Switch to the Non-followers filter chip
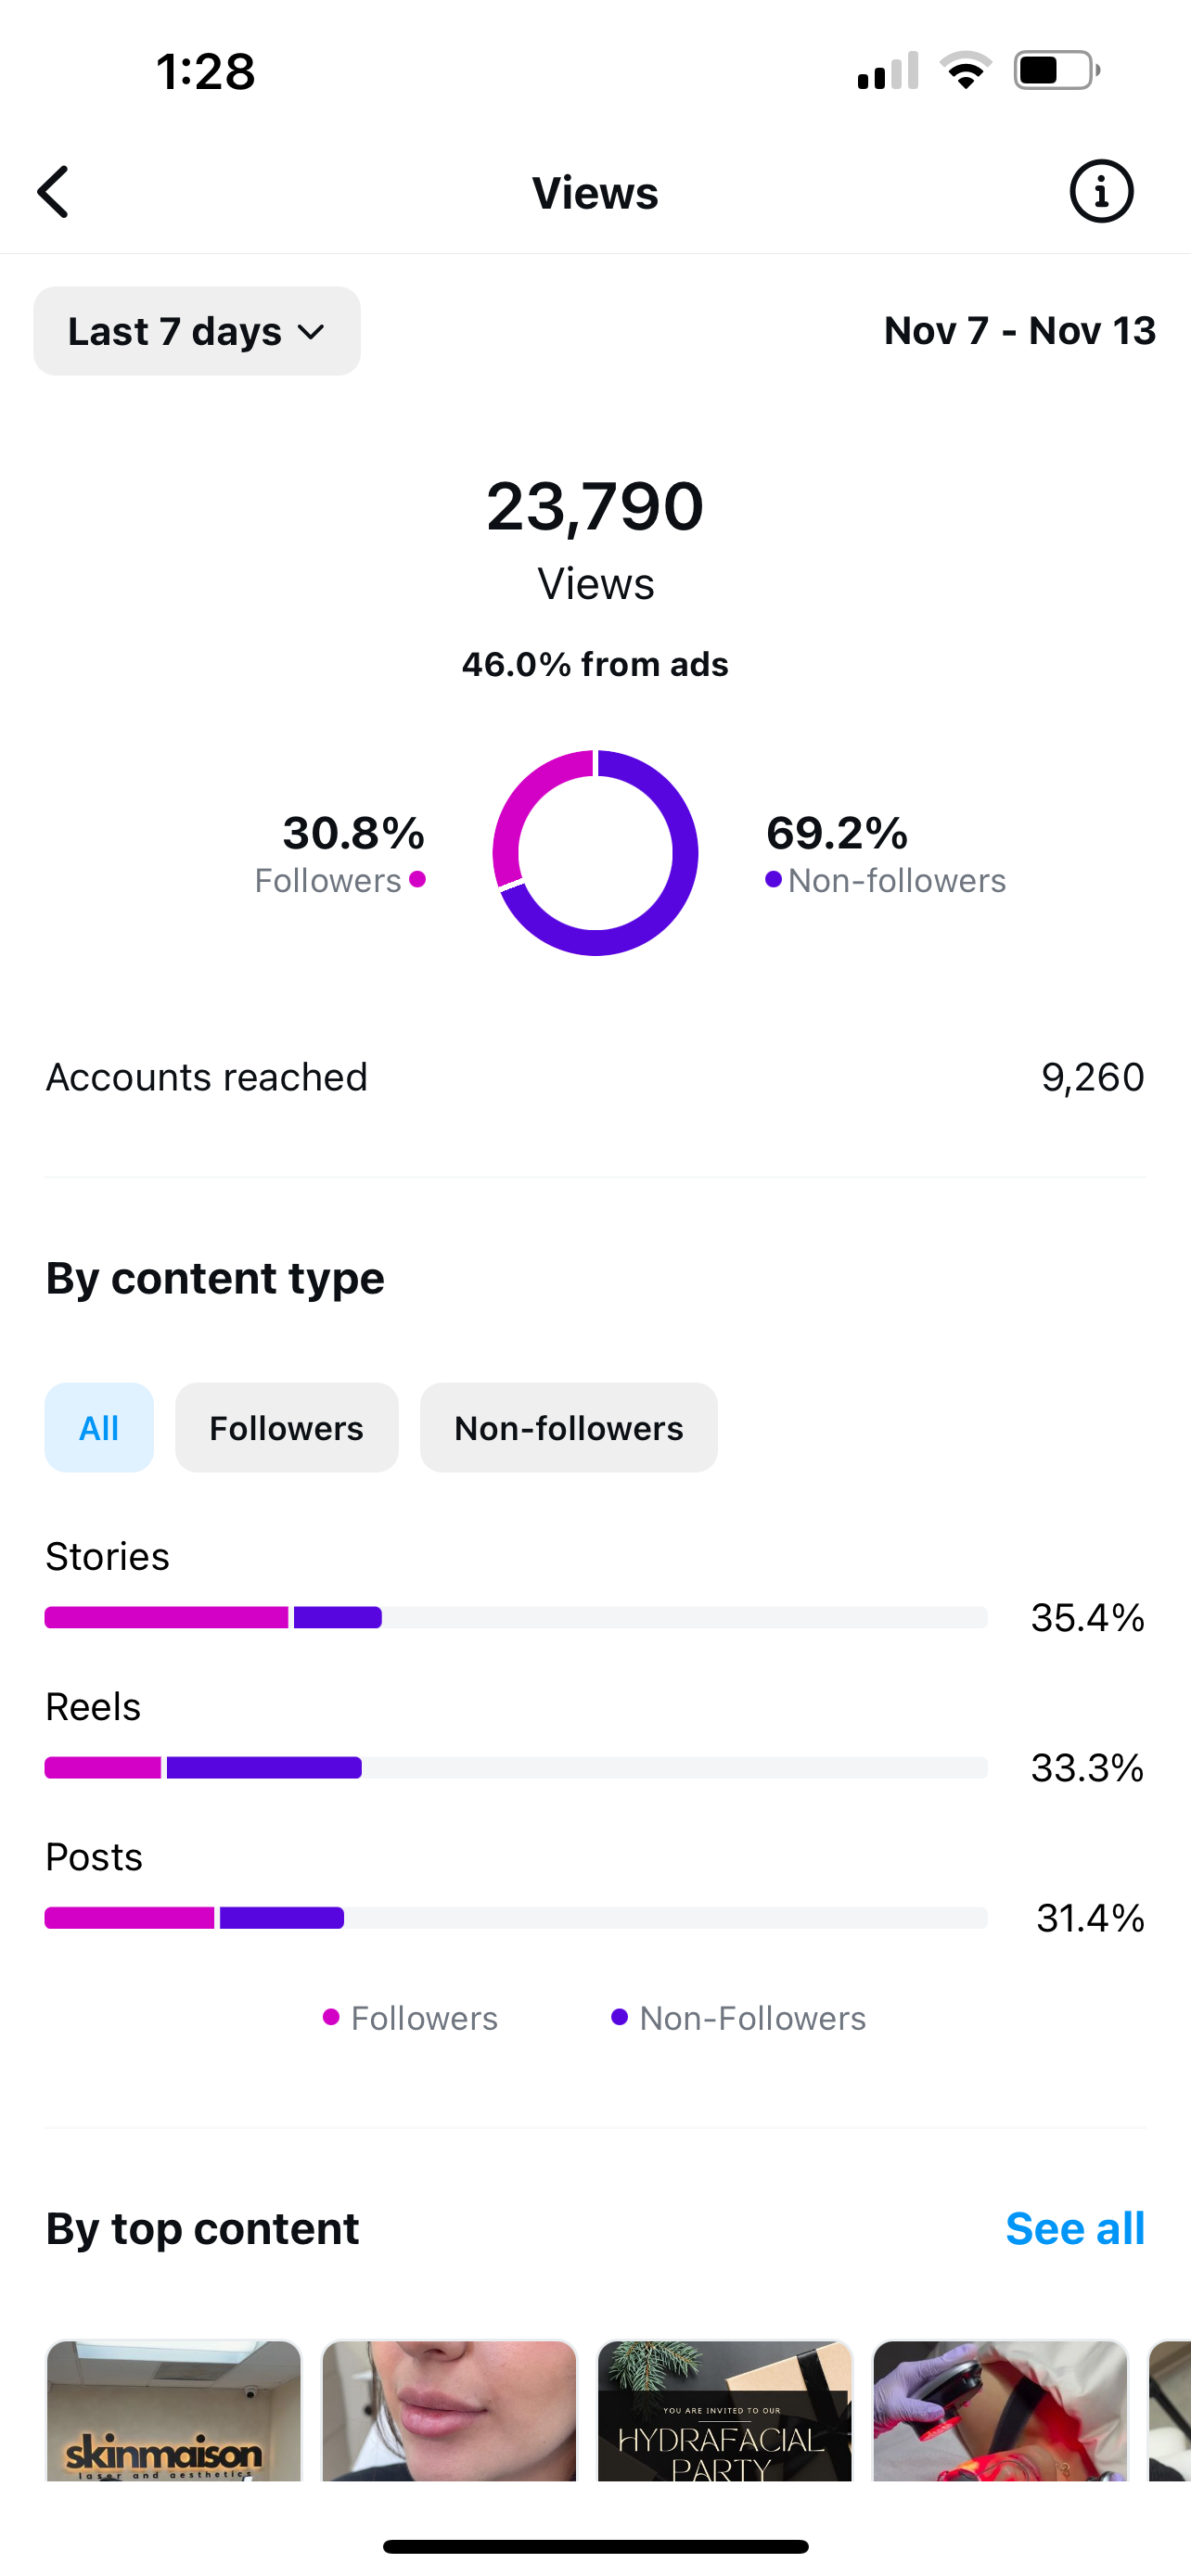Viewport: 1191px width, 2576px height. [568, 1428]
